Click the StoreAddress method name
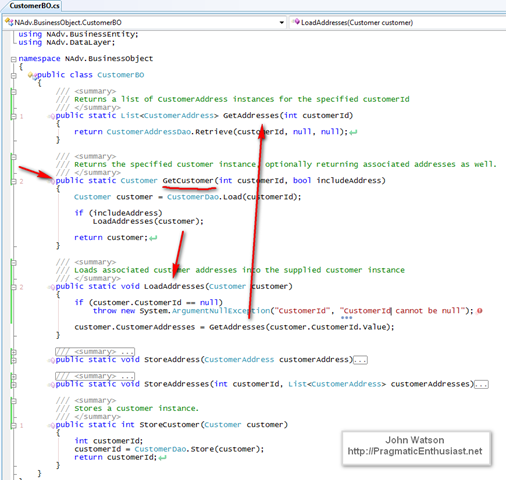Image resolution: width=506 pixels, height=480 pixels. [172, 360]
